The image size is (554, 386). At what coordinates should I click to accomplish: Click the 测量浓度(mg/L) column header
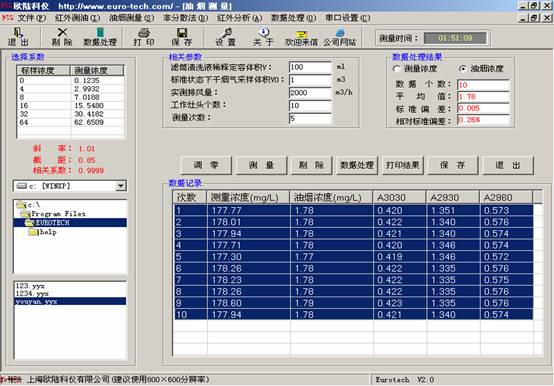click(x=248, y=197)
